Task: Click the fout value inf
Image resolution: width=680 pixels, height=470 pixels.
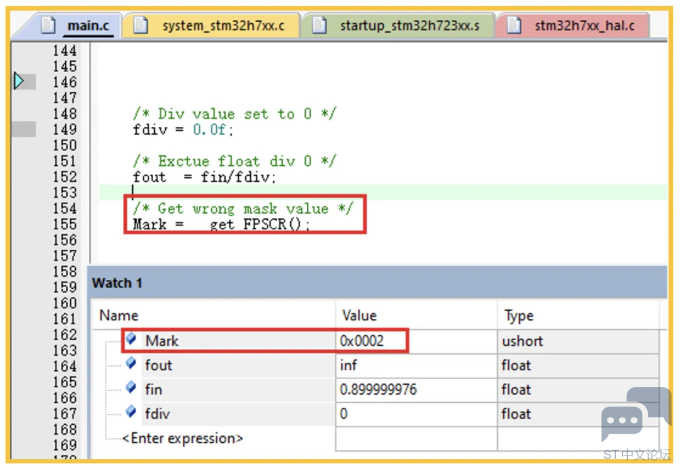Action: coord(348,365)
